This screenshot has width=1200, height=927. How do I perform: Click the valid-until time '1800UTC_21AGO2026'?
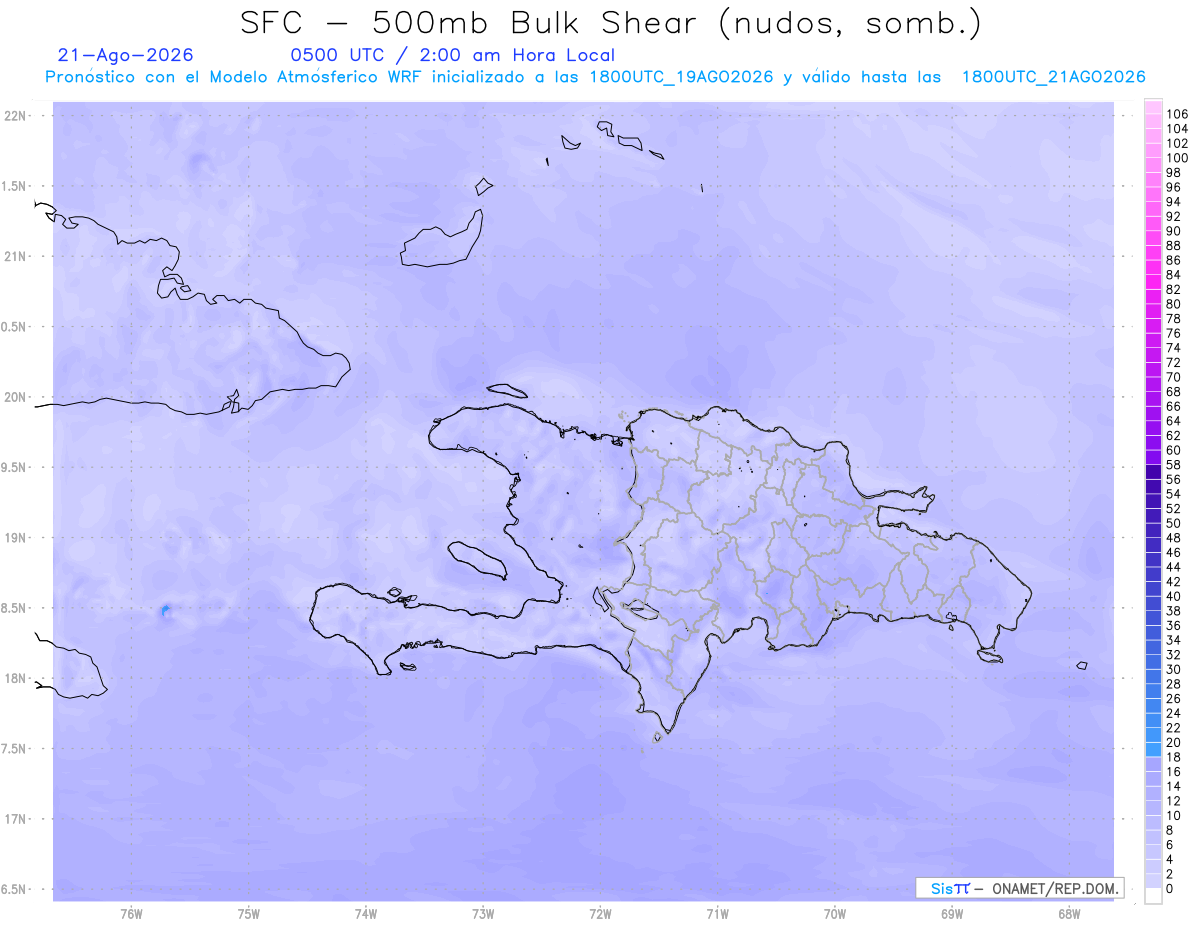tap(1053, 77)
